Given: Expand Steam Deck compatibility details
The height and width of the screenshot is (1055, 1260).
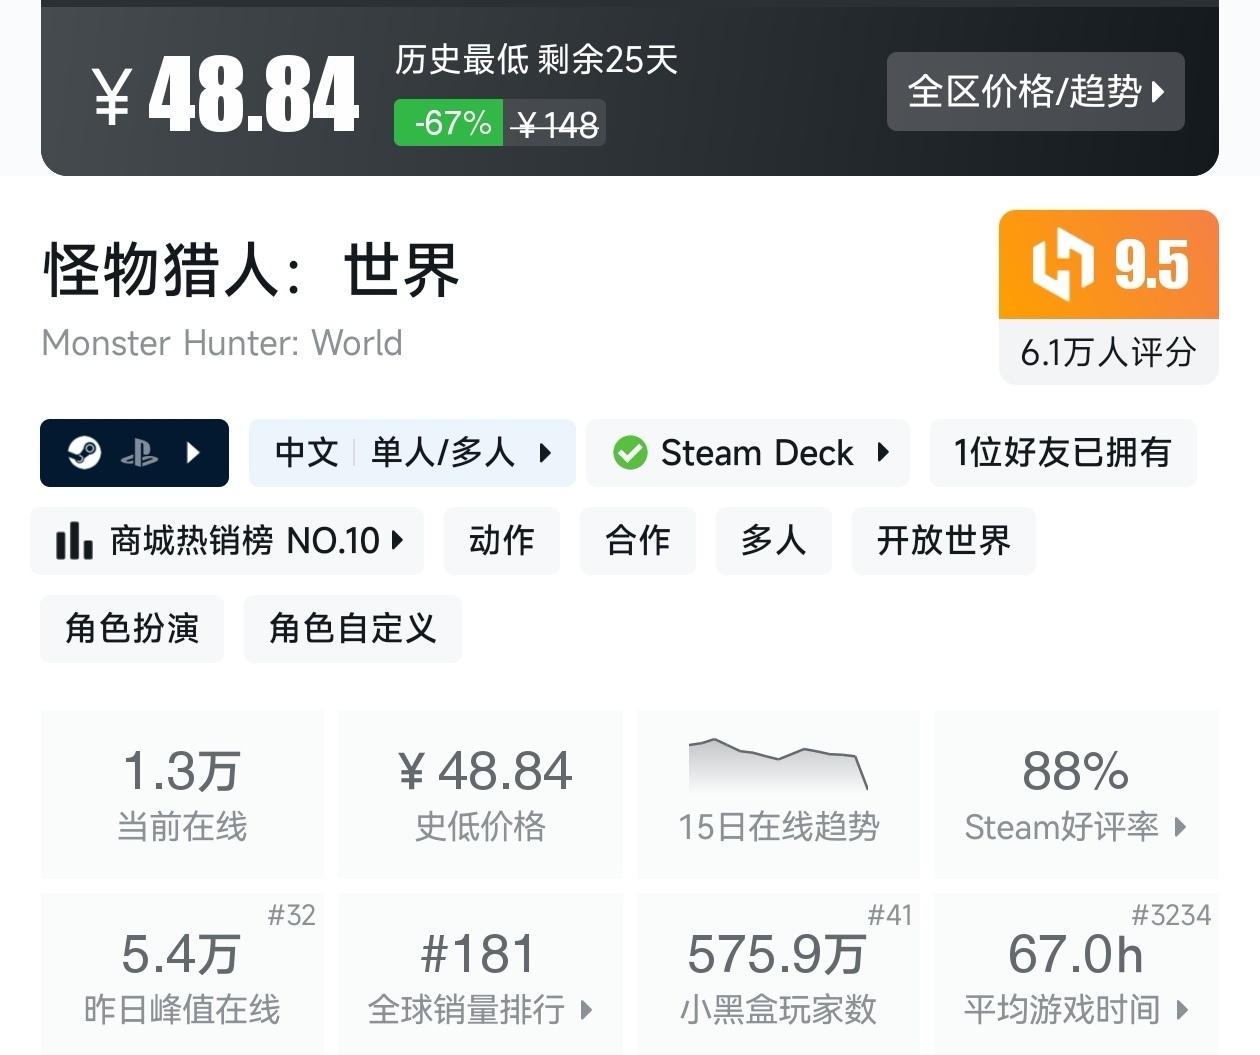Looking at the screenshot, I should click(x=748, y=453).
